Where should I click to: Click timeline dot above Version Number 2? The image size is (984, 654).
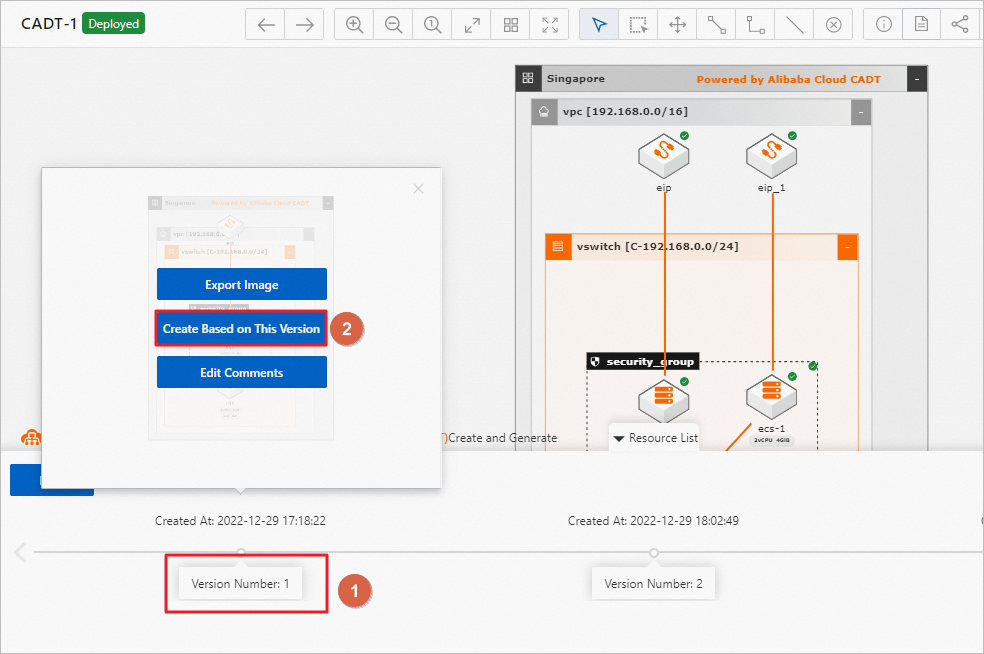(654, 553)
